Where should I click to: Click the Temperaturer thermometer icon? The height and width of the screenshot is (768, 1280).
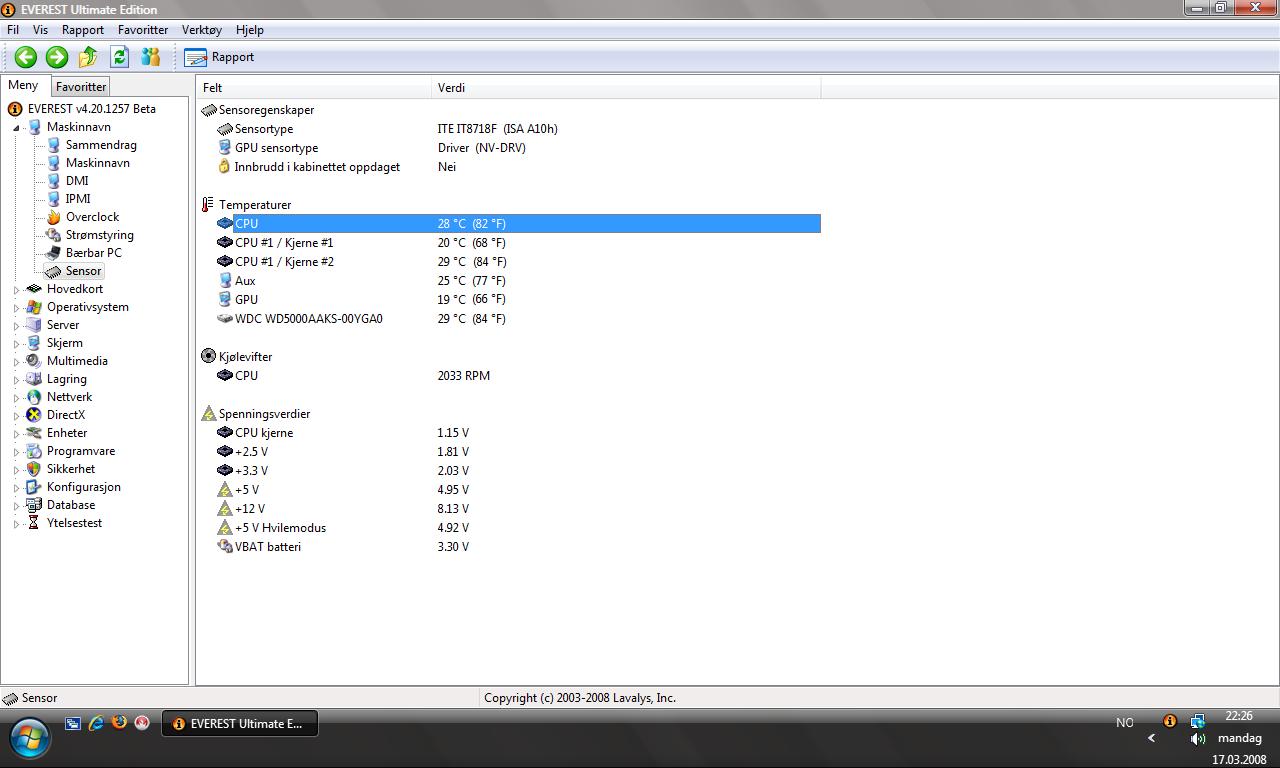208,205
